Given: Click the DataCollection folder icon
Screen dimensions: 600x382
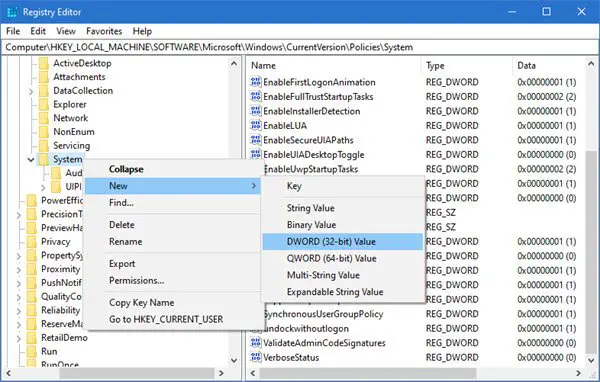Looking at the screenshot, I should tap(44, 91).
